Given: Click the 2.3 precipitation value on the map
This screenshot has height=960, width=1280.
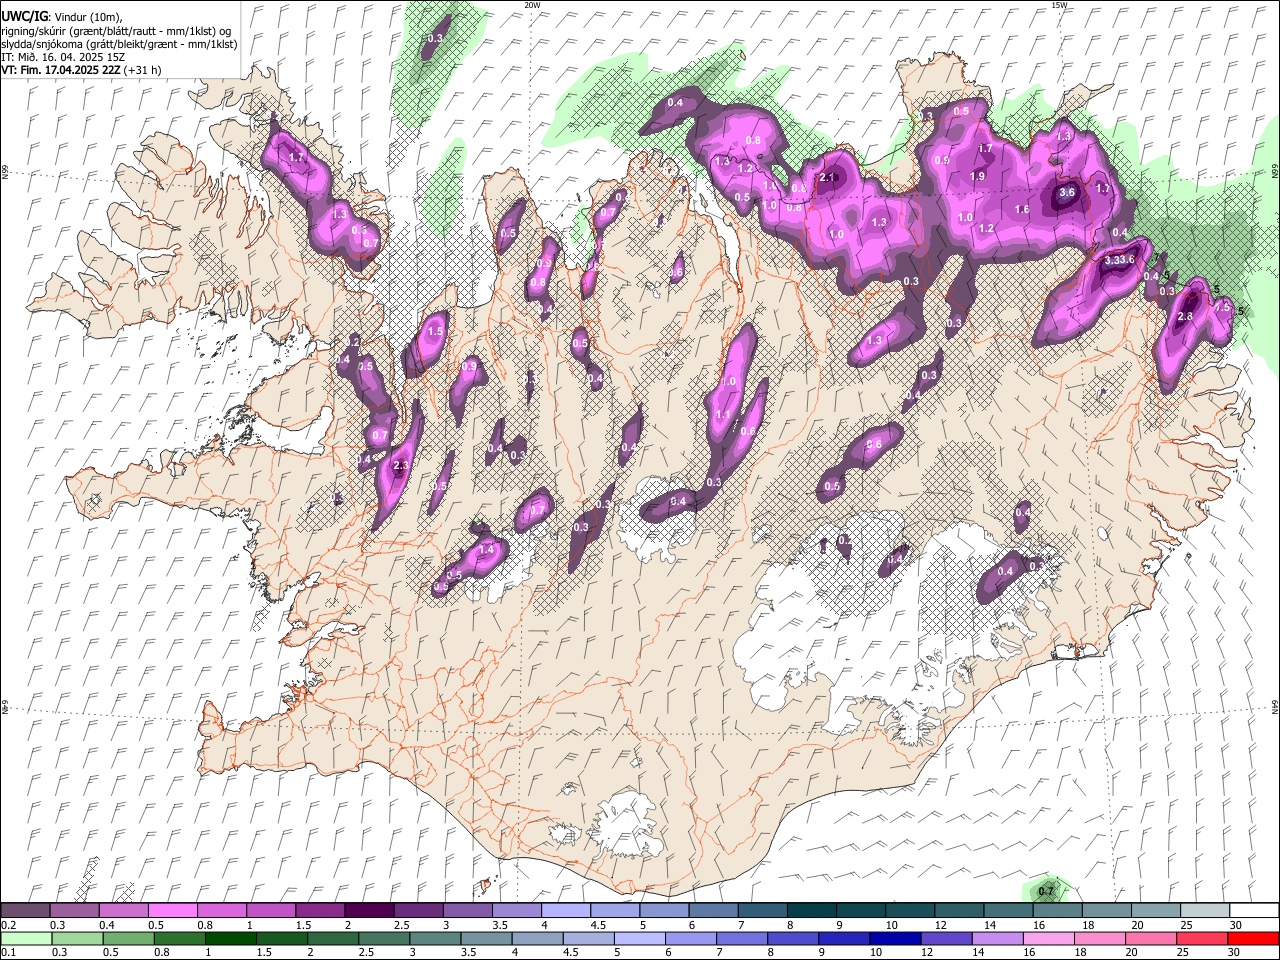Looking at the screenshot, I should (x=402, y=466).
